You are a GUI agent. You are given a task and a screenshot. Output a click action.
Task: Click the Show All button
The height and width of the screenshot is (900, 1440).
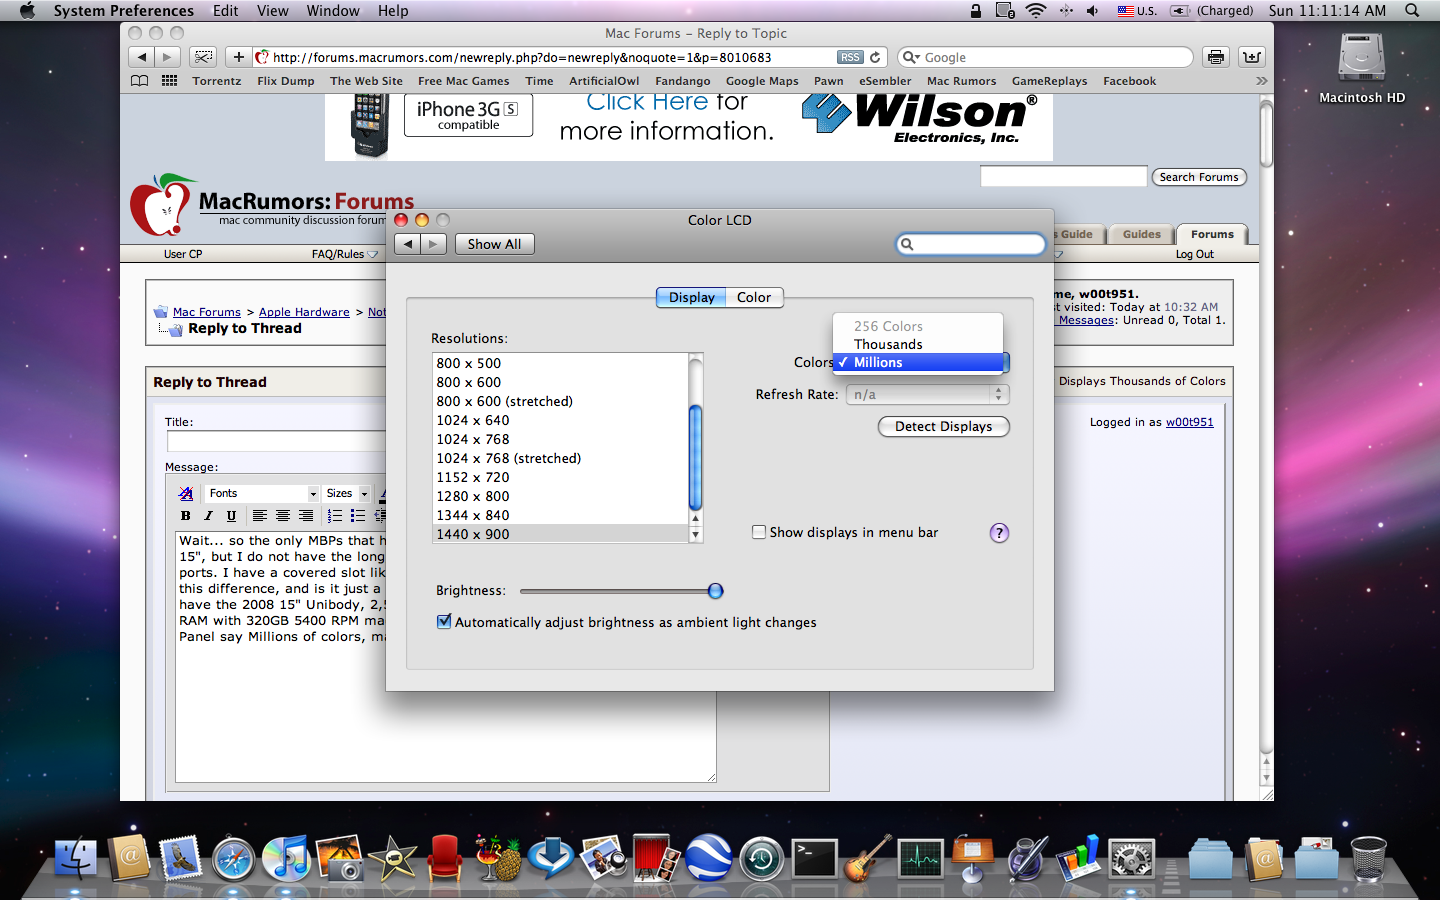pyautogui.click(x=494, y=244)
